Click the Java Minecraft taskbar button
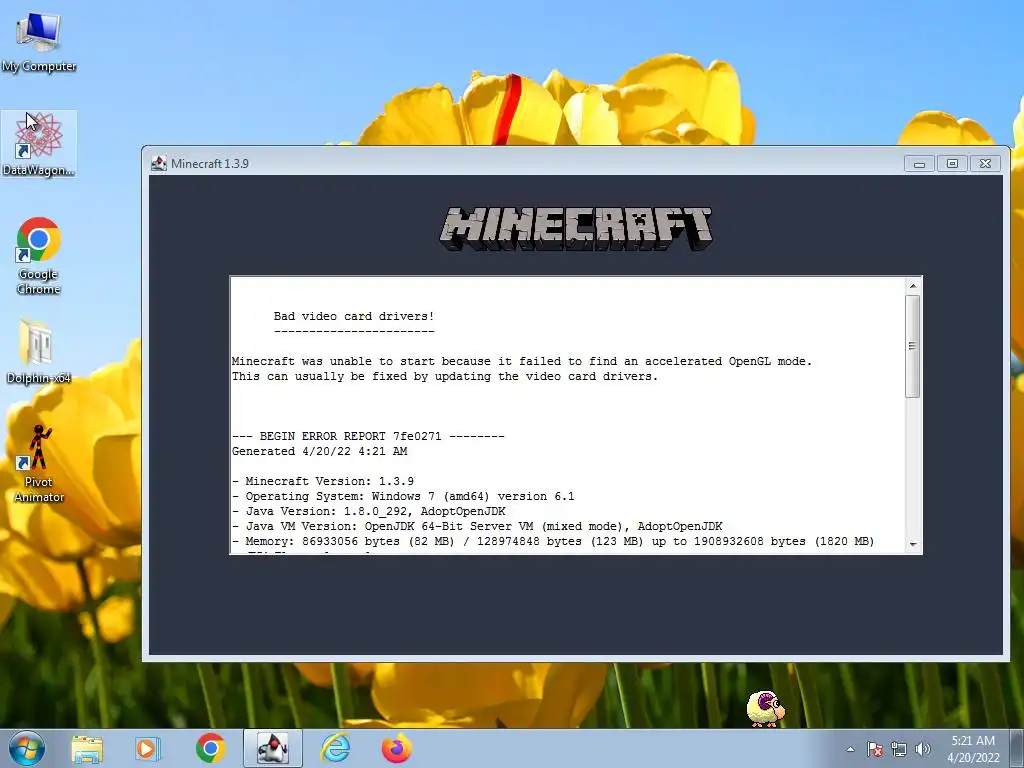Screen dimensions: 1024x768 click(272, 748)
